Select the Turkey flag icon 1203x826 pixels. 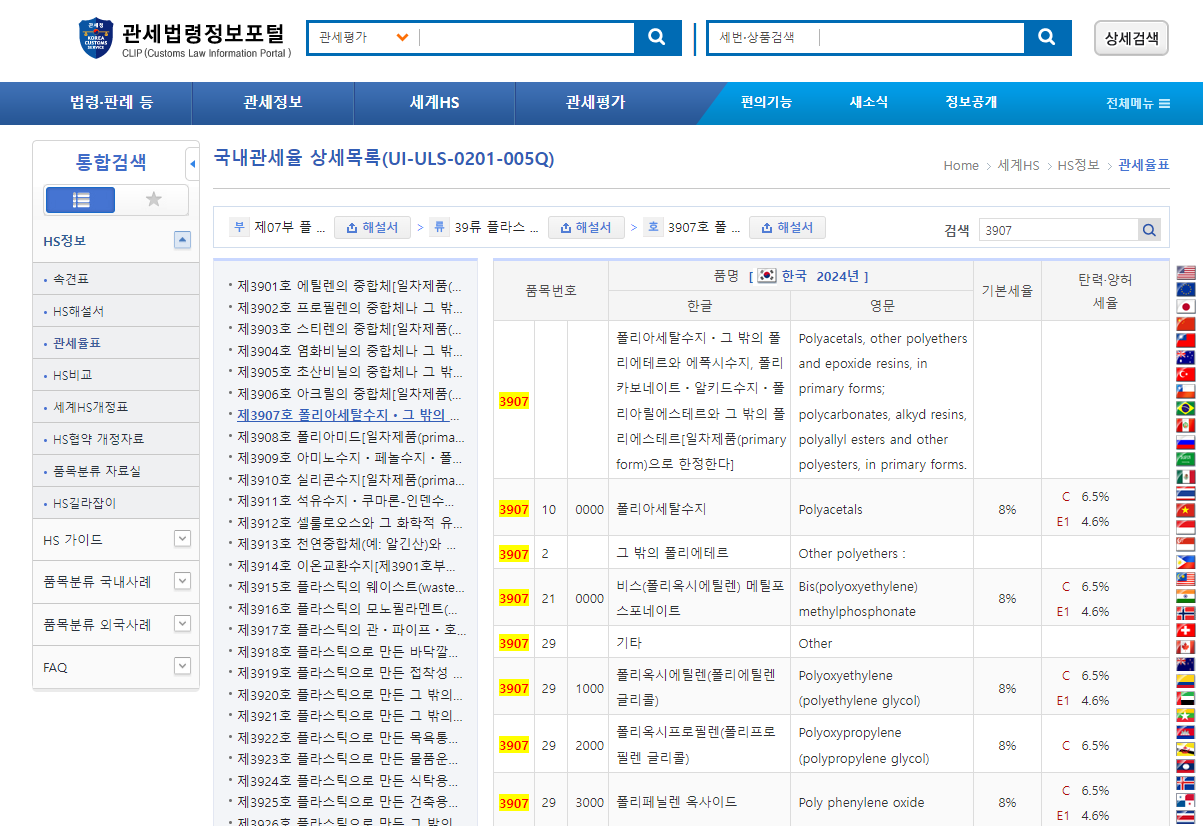pyautogui.click(x=1186, y=374)
